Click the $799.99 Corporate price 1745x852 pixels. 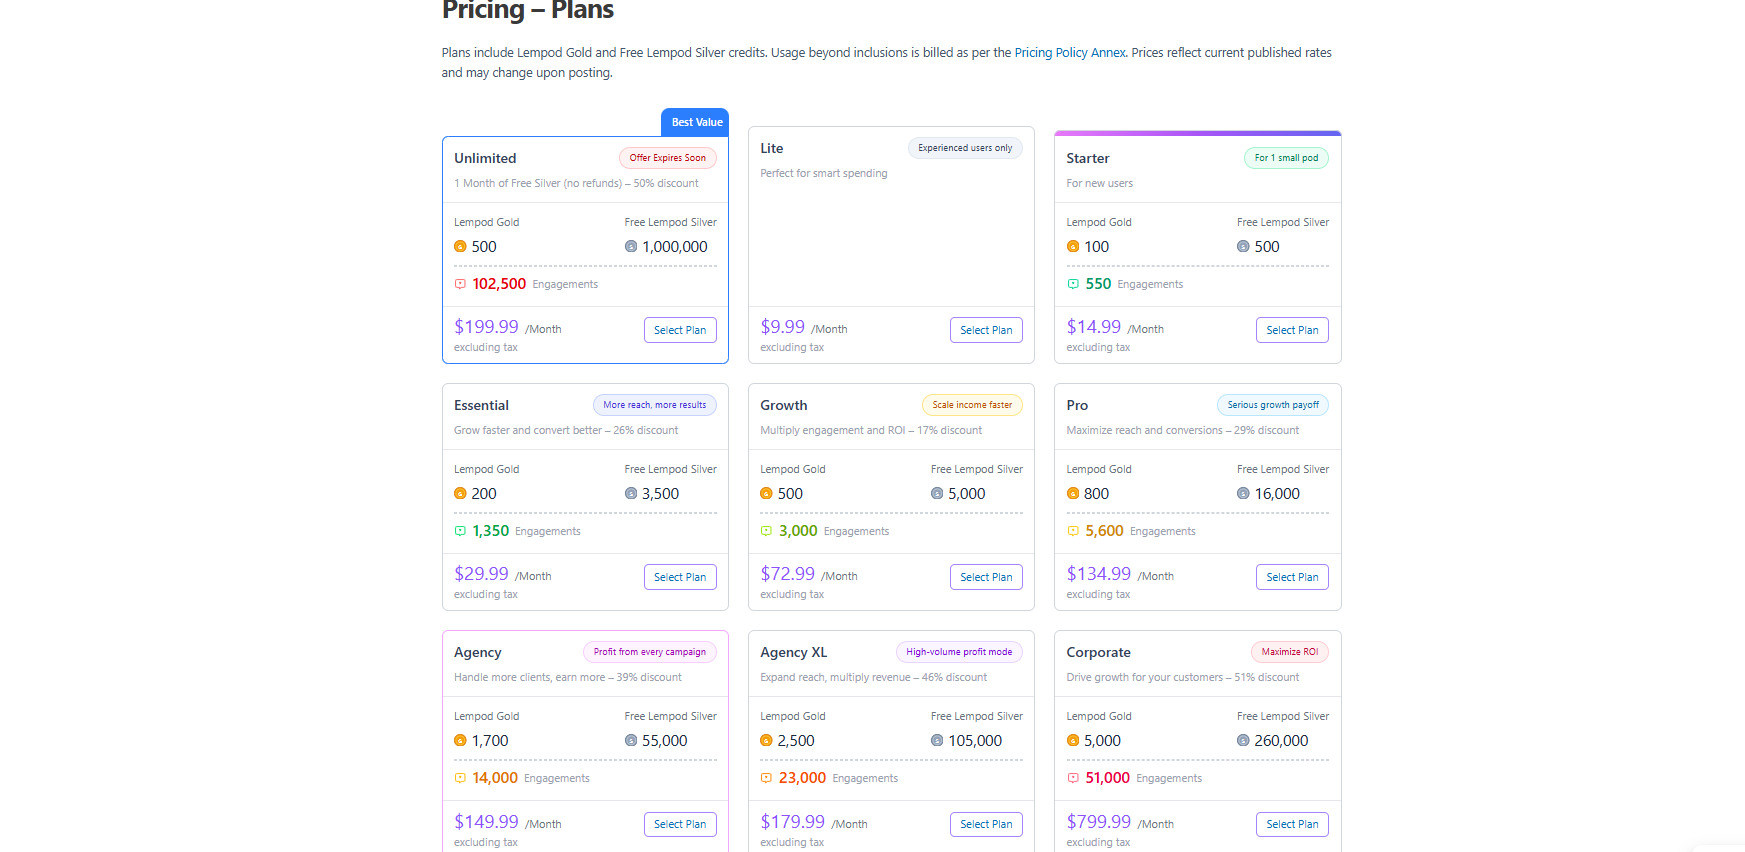click(1099, 822)
